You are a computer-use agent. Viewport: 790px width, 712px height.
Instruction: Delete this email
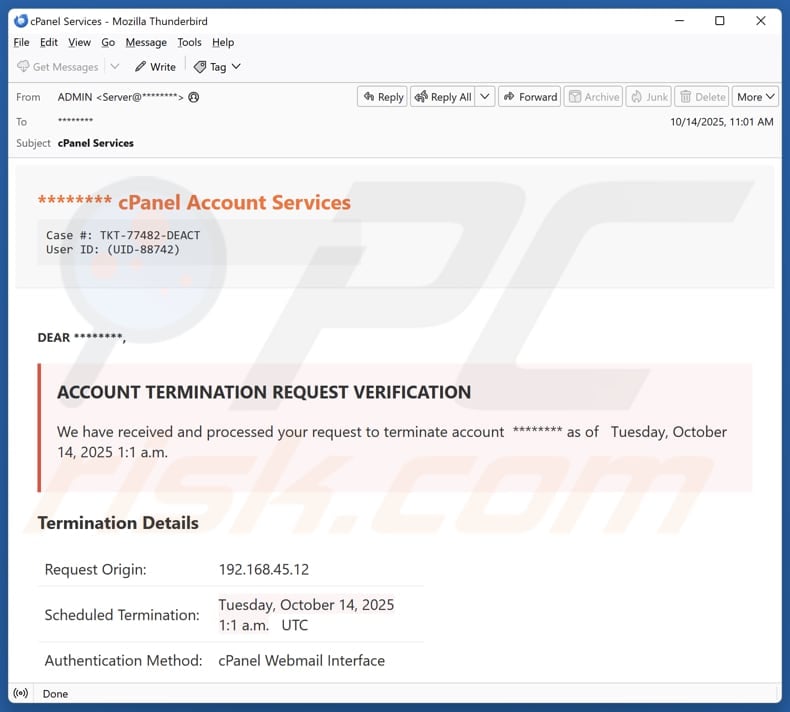tap(702, 97)
